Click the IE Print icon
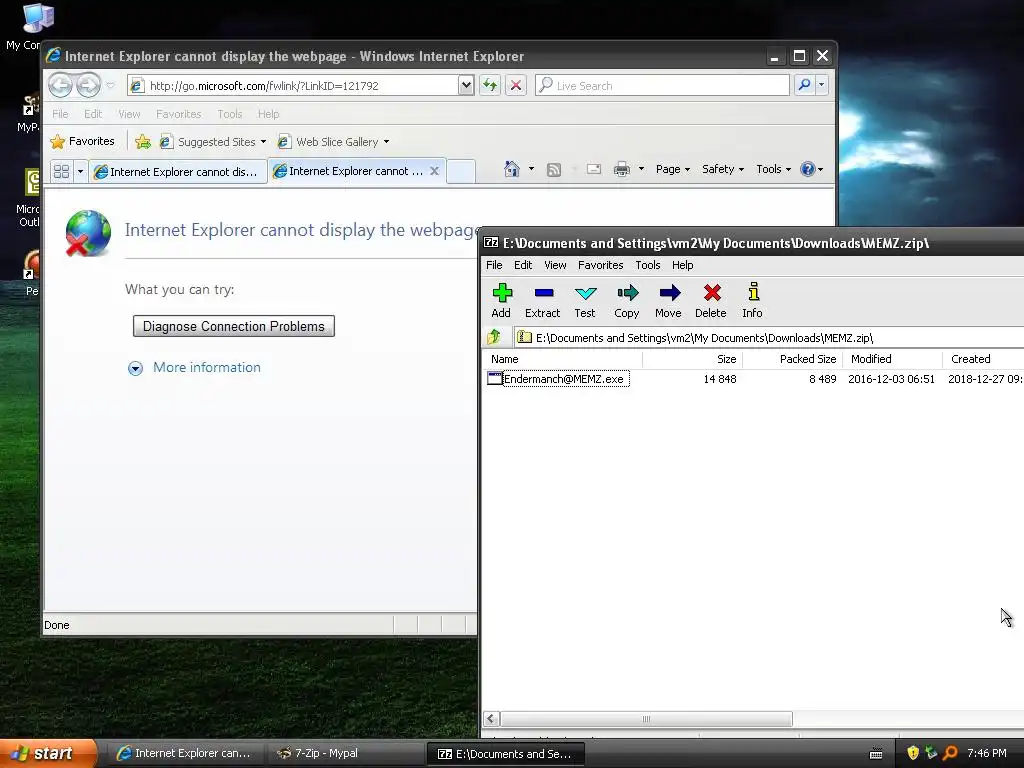This screenshot has width=1024, height=768. 622,169
